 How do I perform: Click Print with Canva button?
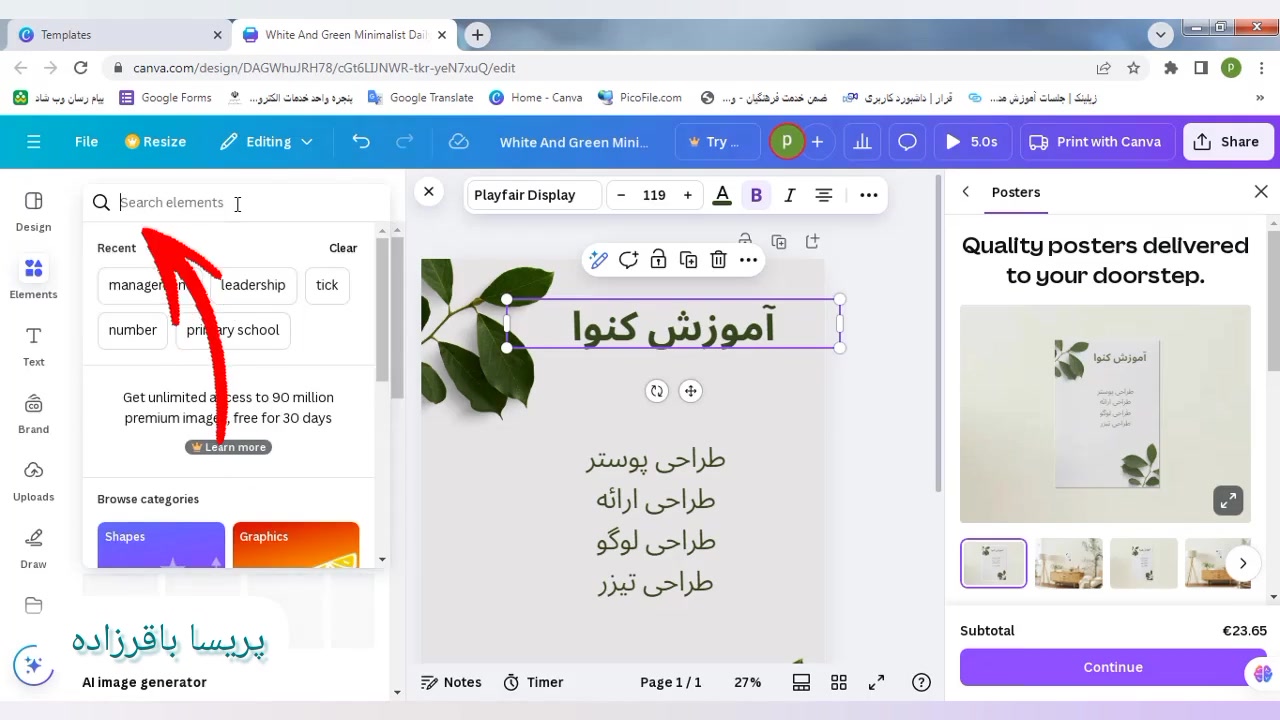point(1095,142)
